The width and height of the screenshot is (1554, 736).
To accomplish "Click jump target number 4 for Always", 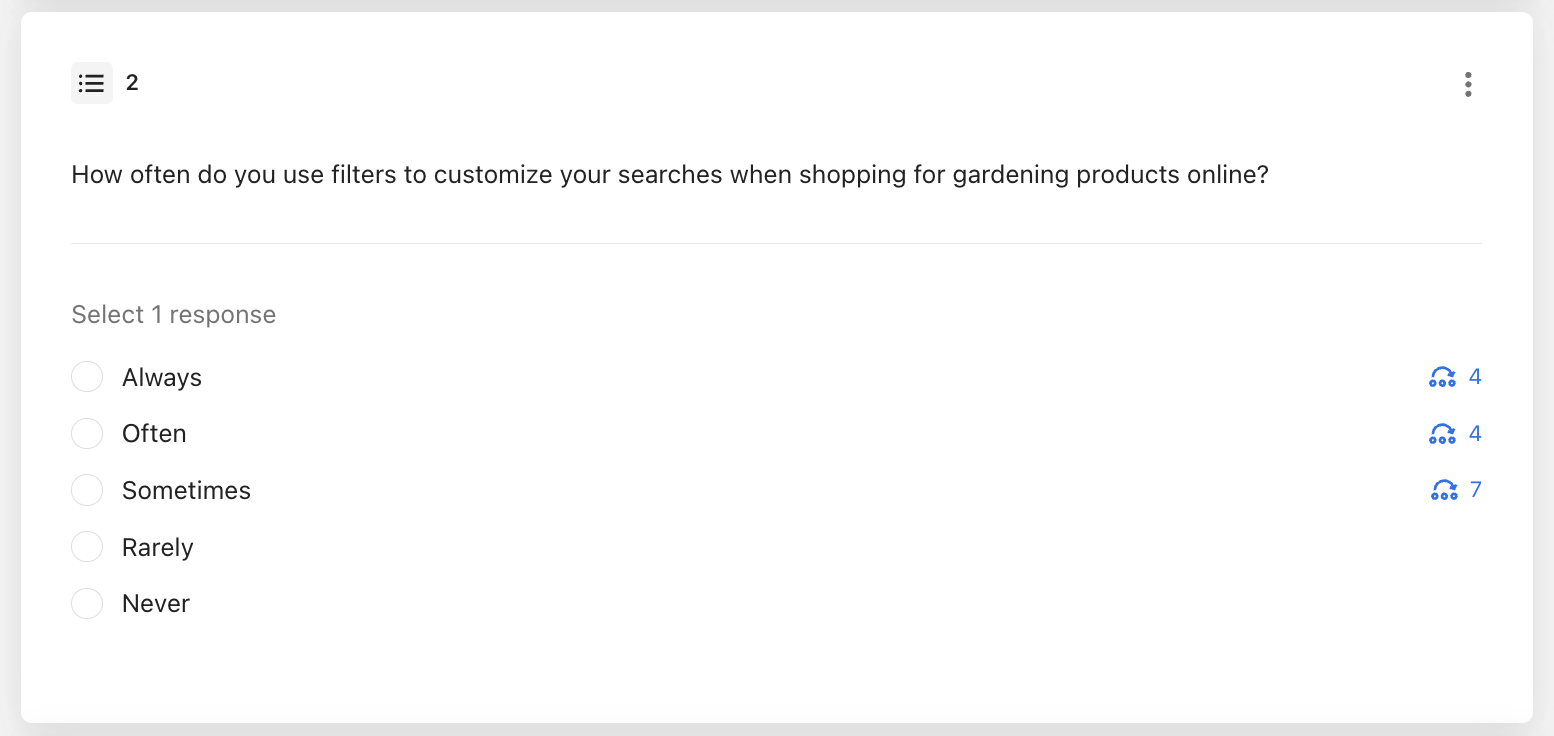I will 1475,377.
